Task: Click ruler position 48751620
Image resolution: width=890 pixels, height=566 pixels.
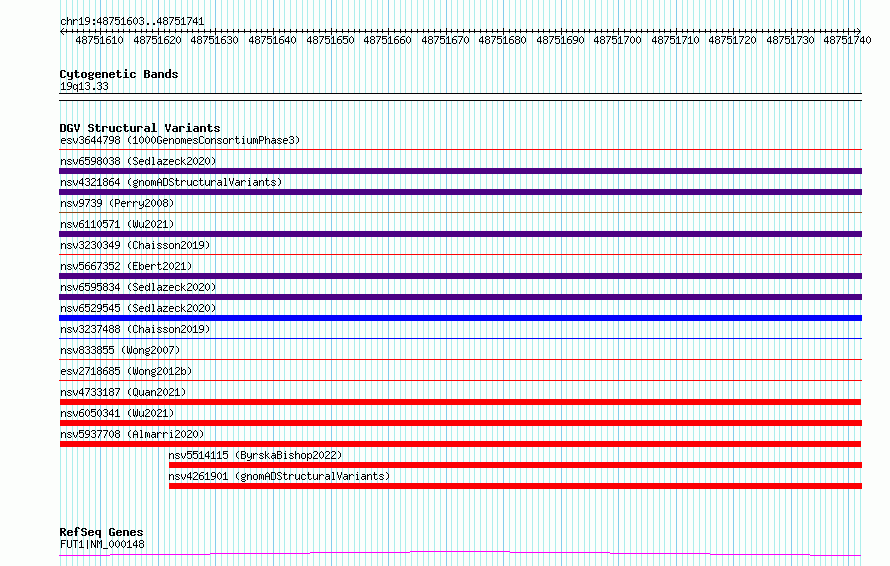Action: click(x=157, y=40)
